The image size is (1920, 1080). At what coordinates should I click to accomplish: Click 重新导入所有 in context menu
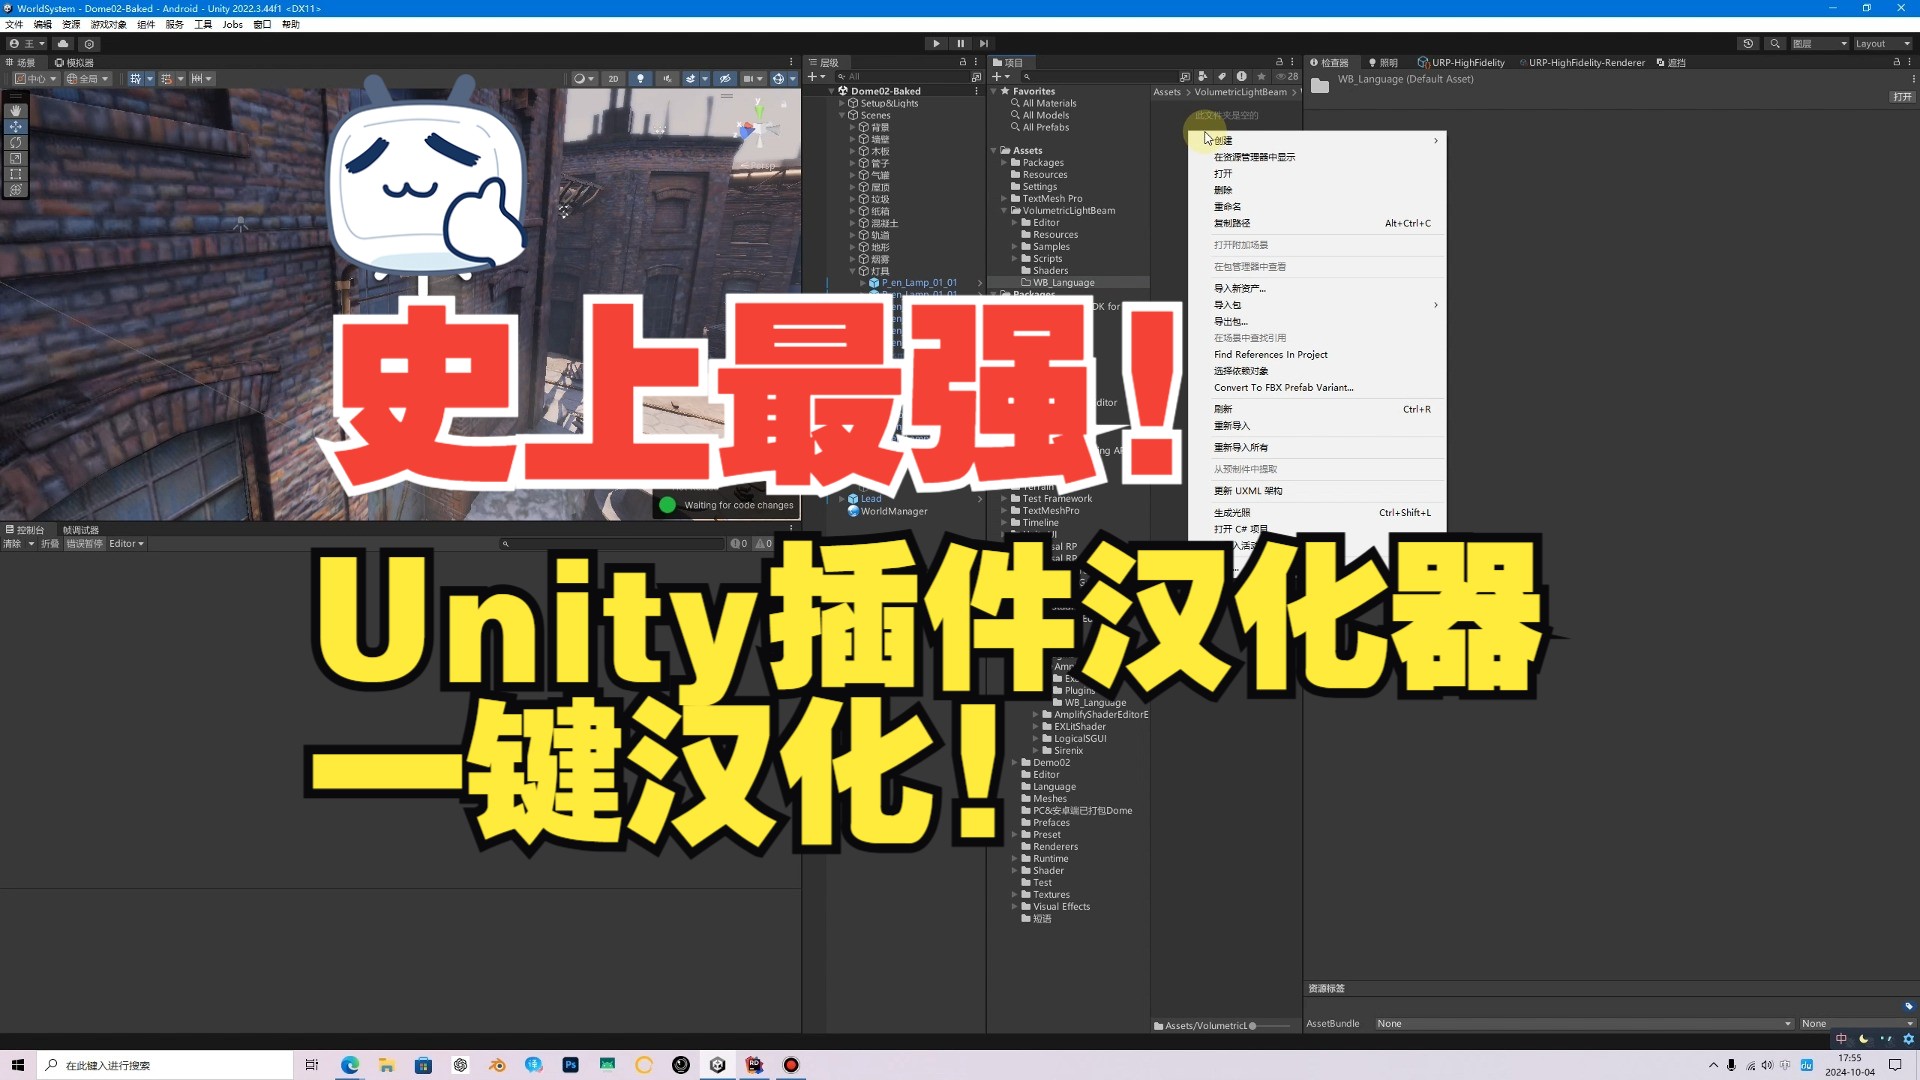pos(1240,447)
